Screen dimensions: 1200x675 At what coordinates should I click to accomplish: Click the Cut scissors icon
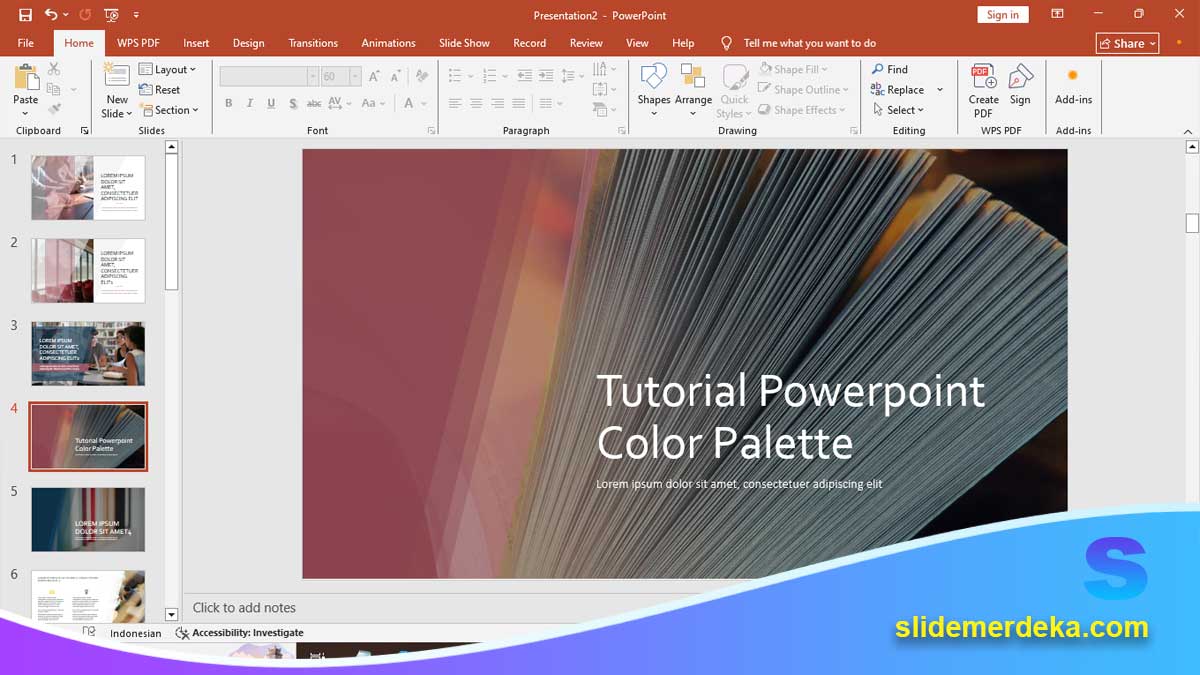[54, 69]
